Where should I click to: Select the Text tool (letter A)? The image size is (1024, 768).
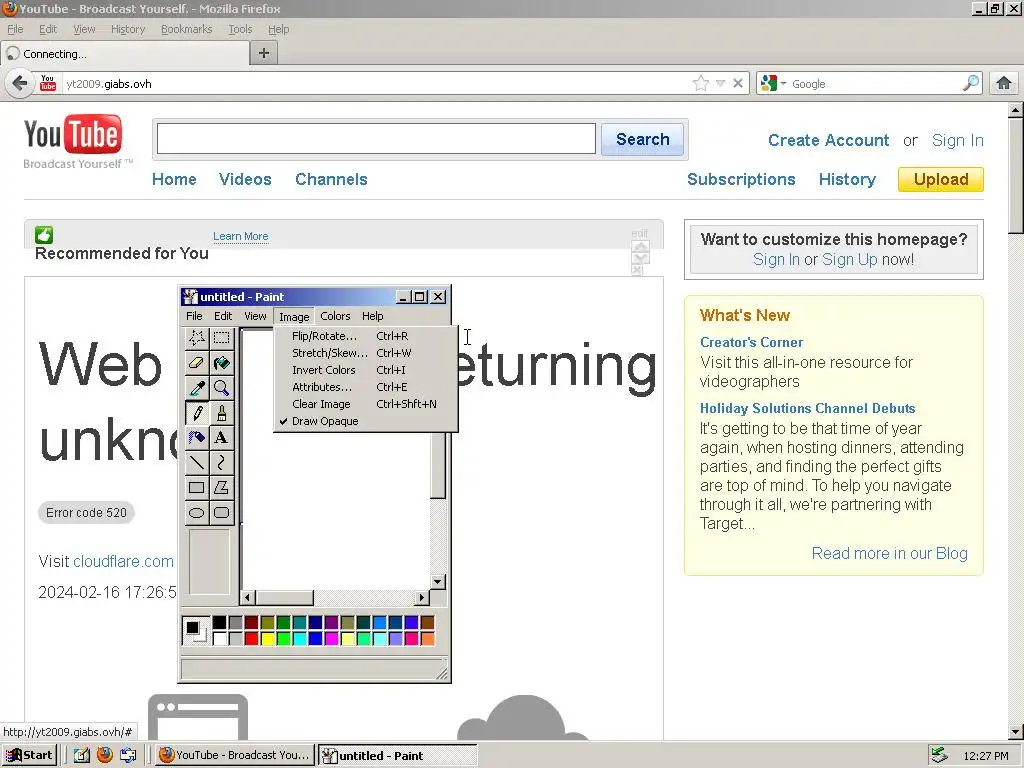221,438
